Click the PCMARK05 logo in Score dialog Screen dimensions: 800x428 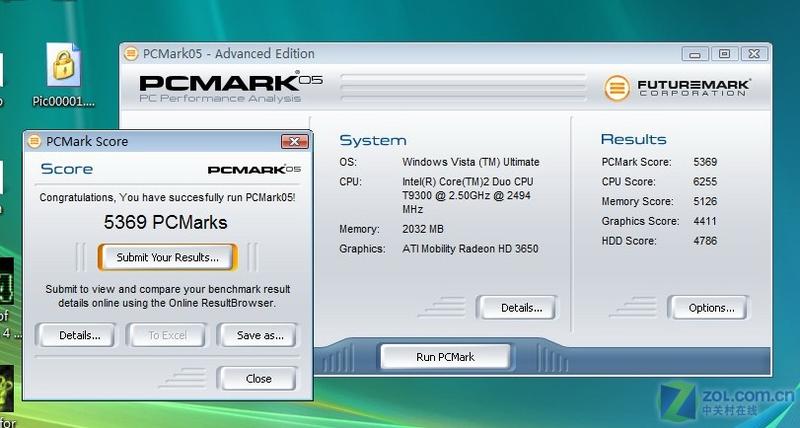(254, 170)
